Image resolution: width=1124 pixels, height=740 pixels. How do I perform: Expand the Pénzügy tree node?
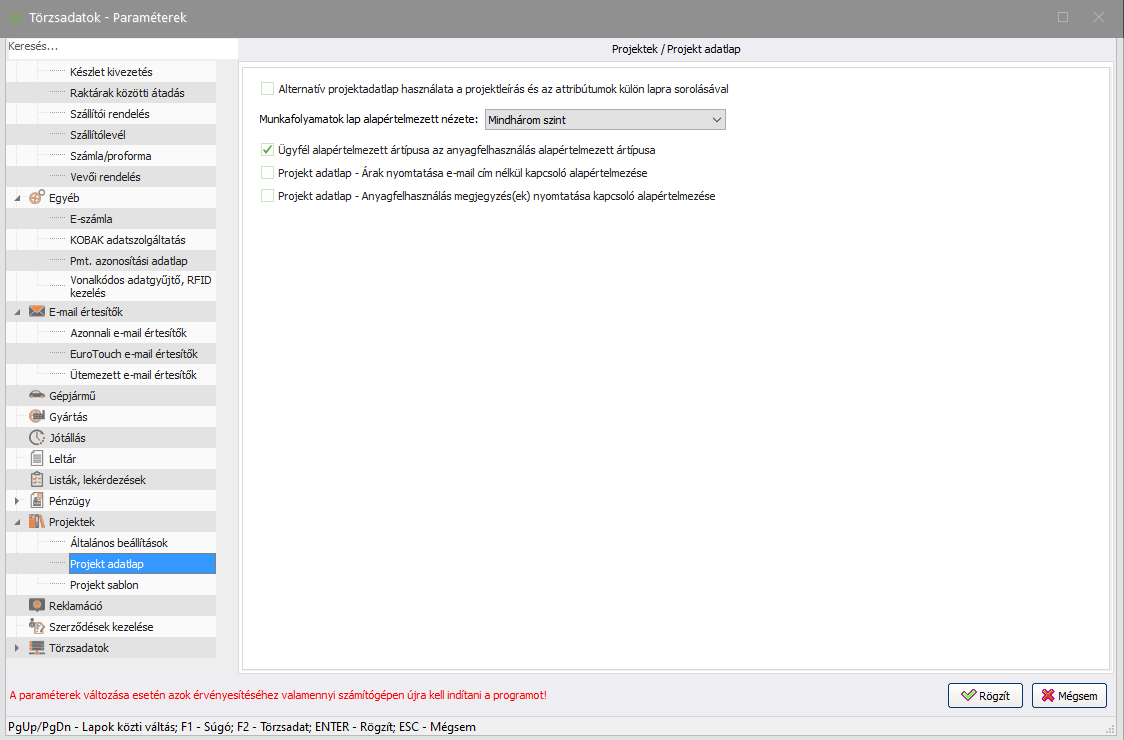point(16,500)
